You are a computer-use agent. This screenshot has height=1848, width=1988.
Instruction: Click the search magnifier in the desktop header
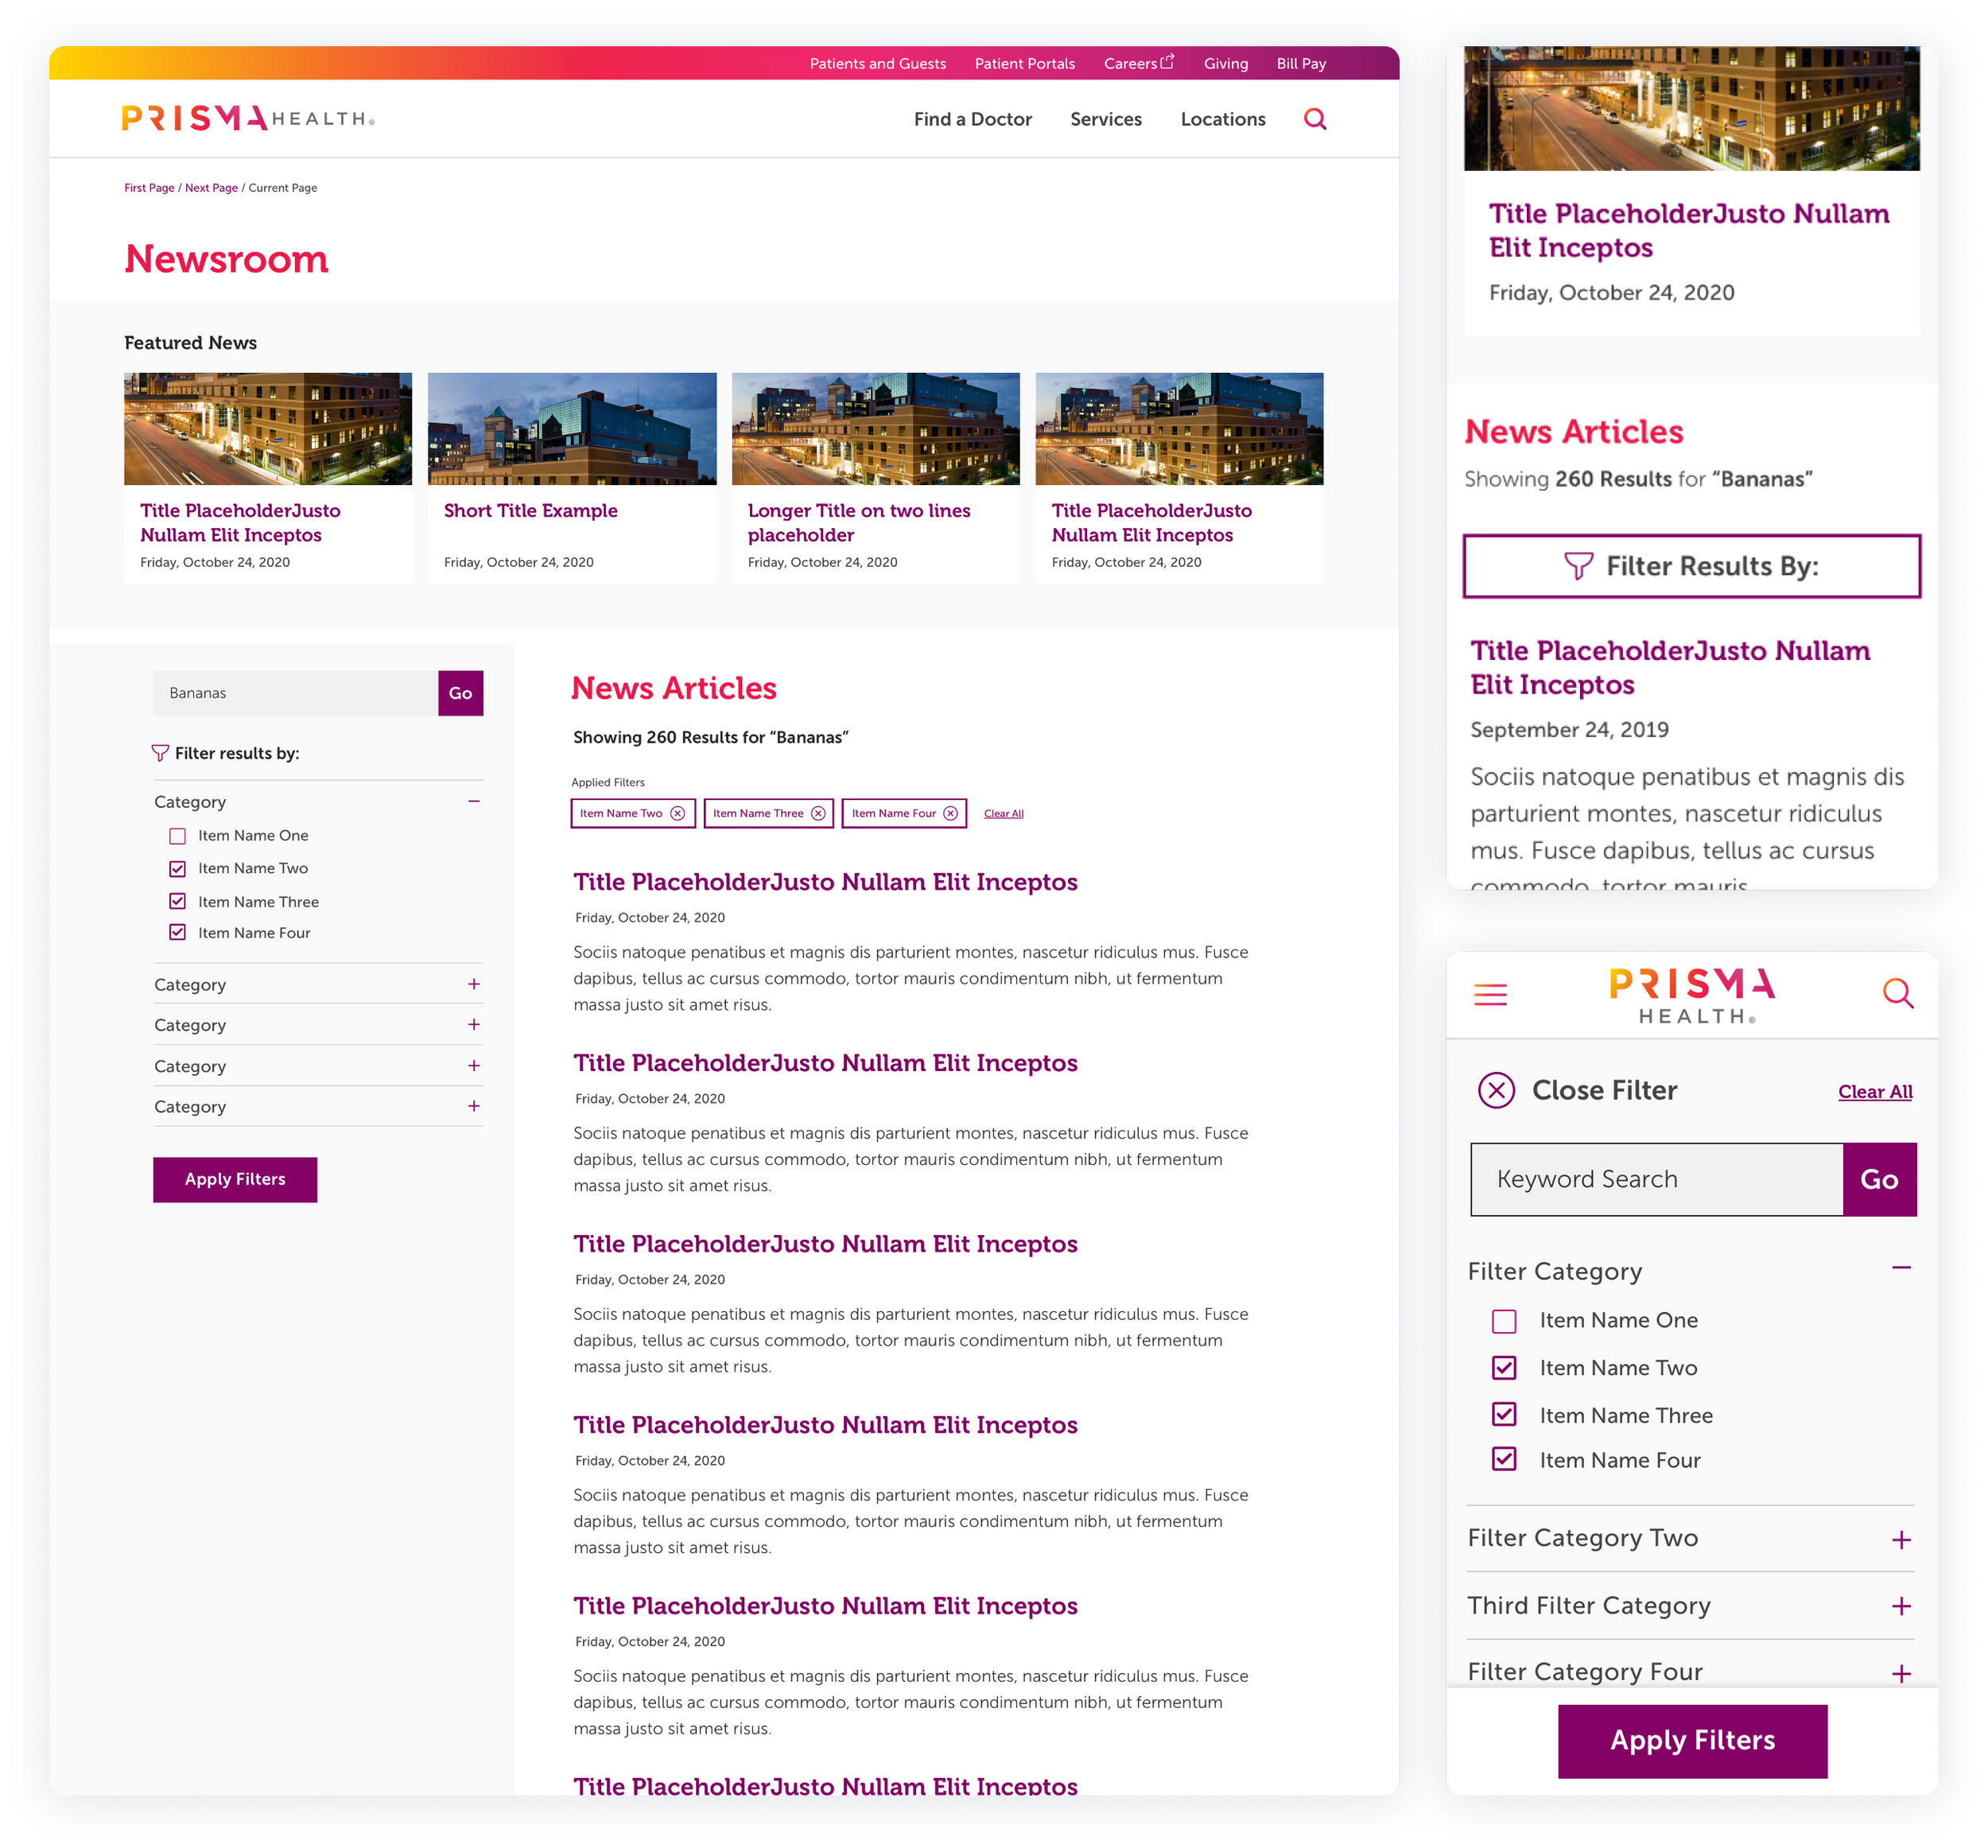coord(1315,119)
